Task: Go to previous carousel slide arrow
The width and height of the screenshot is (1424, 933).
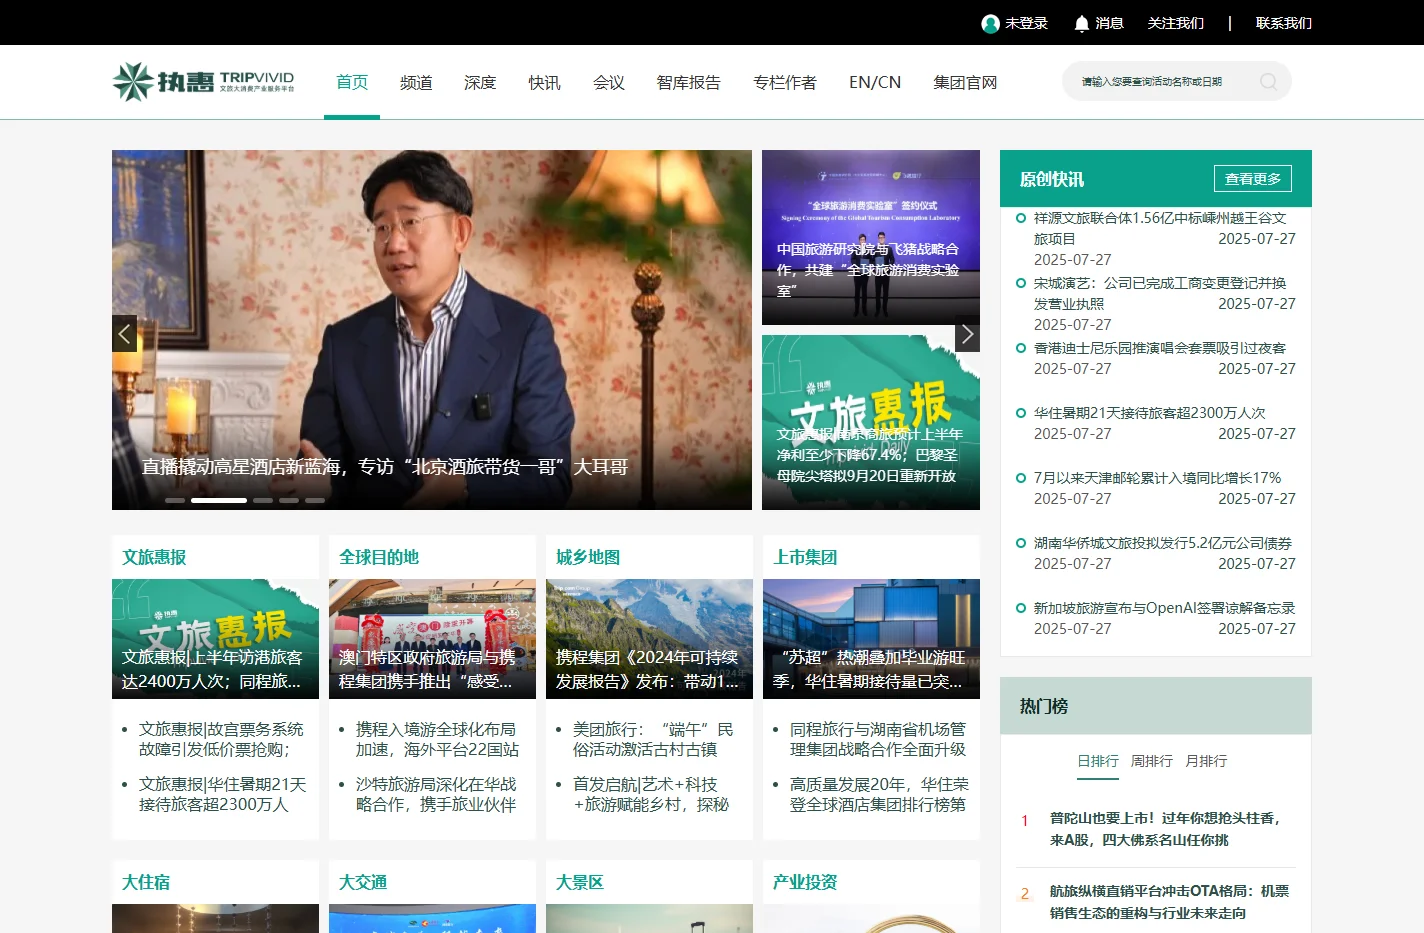Action: tap(125, 333)
